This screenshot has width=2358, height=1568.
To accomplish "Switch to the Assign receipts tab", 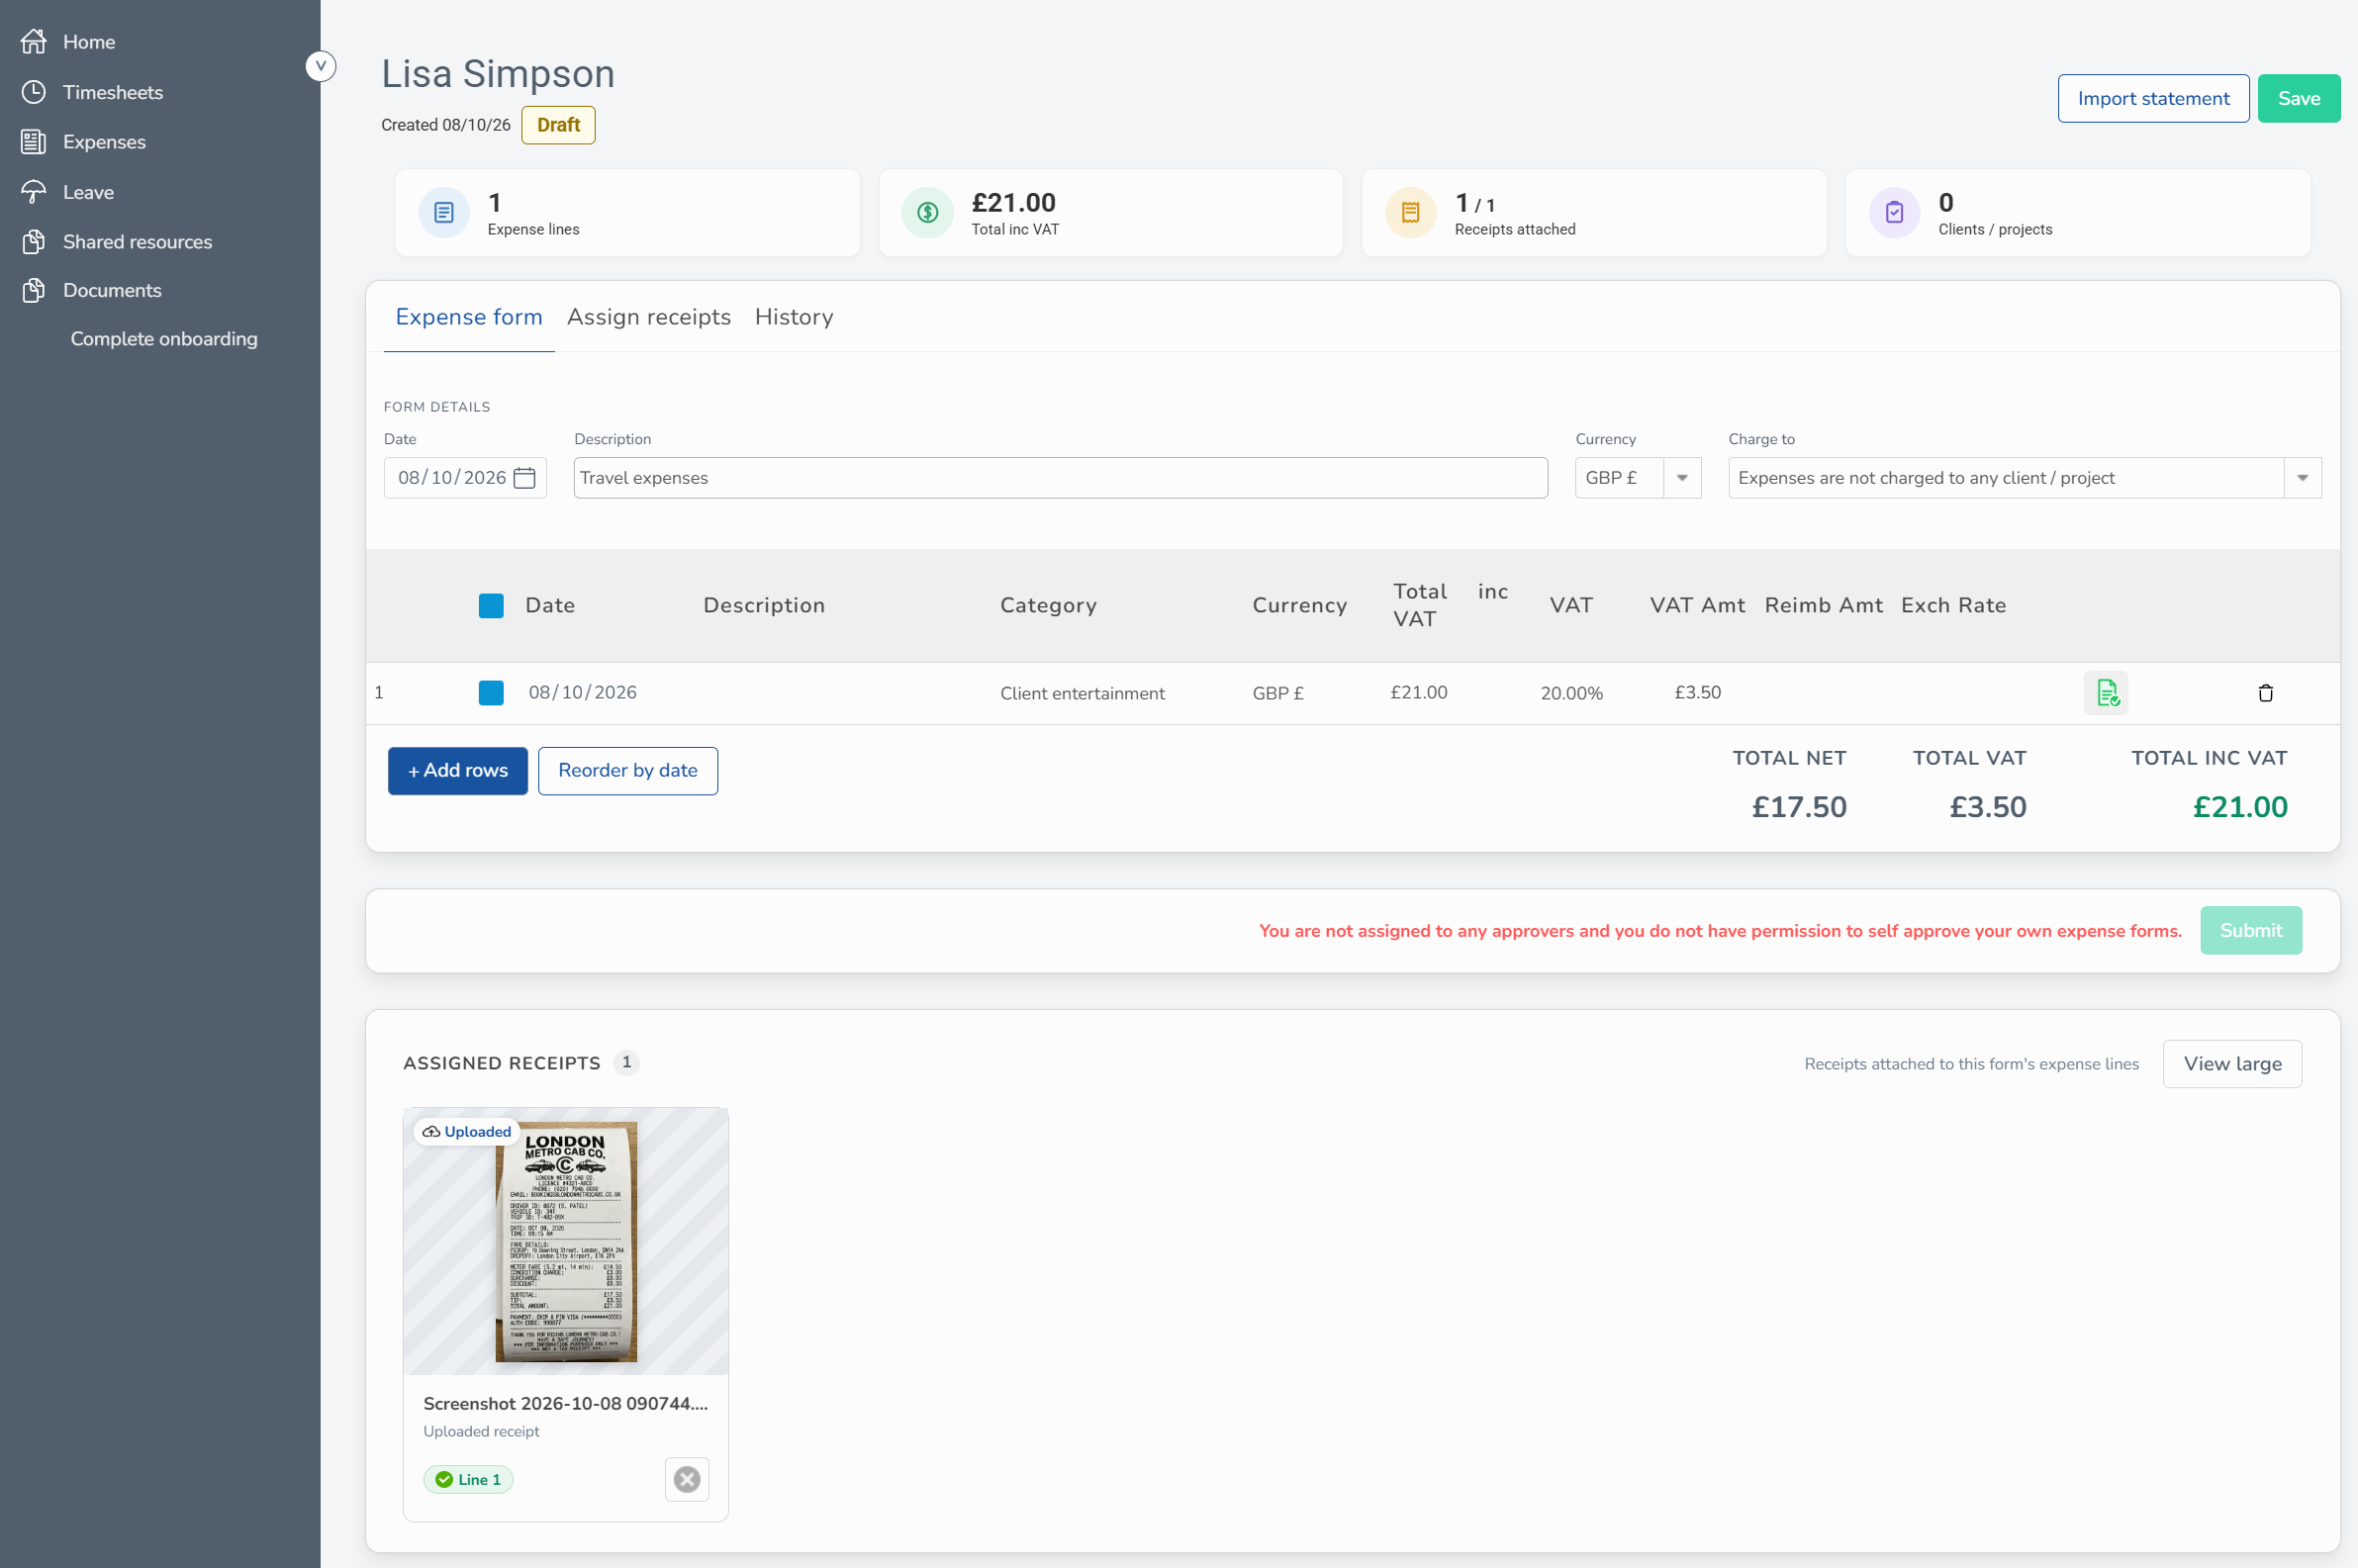I will 649,317.
